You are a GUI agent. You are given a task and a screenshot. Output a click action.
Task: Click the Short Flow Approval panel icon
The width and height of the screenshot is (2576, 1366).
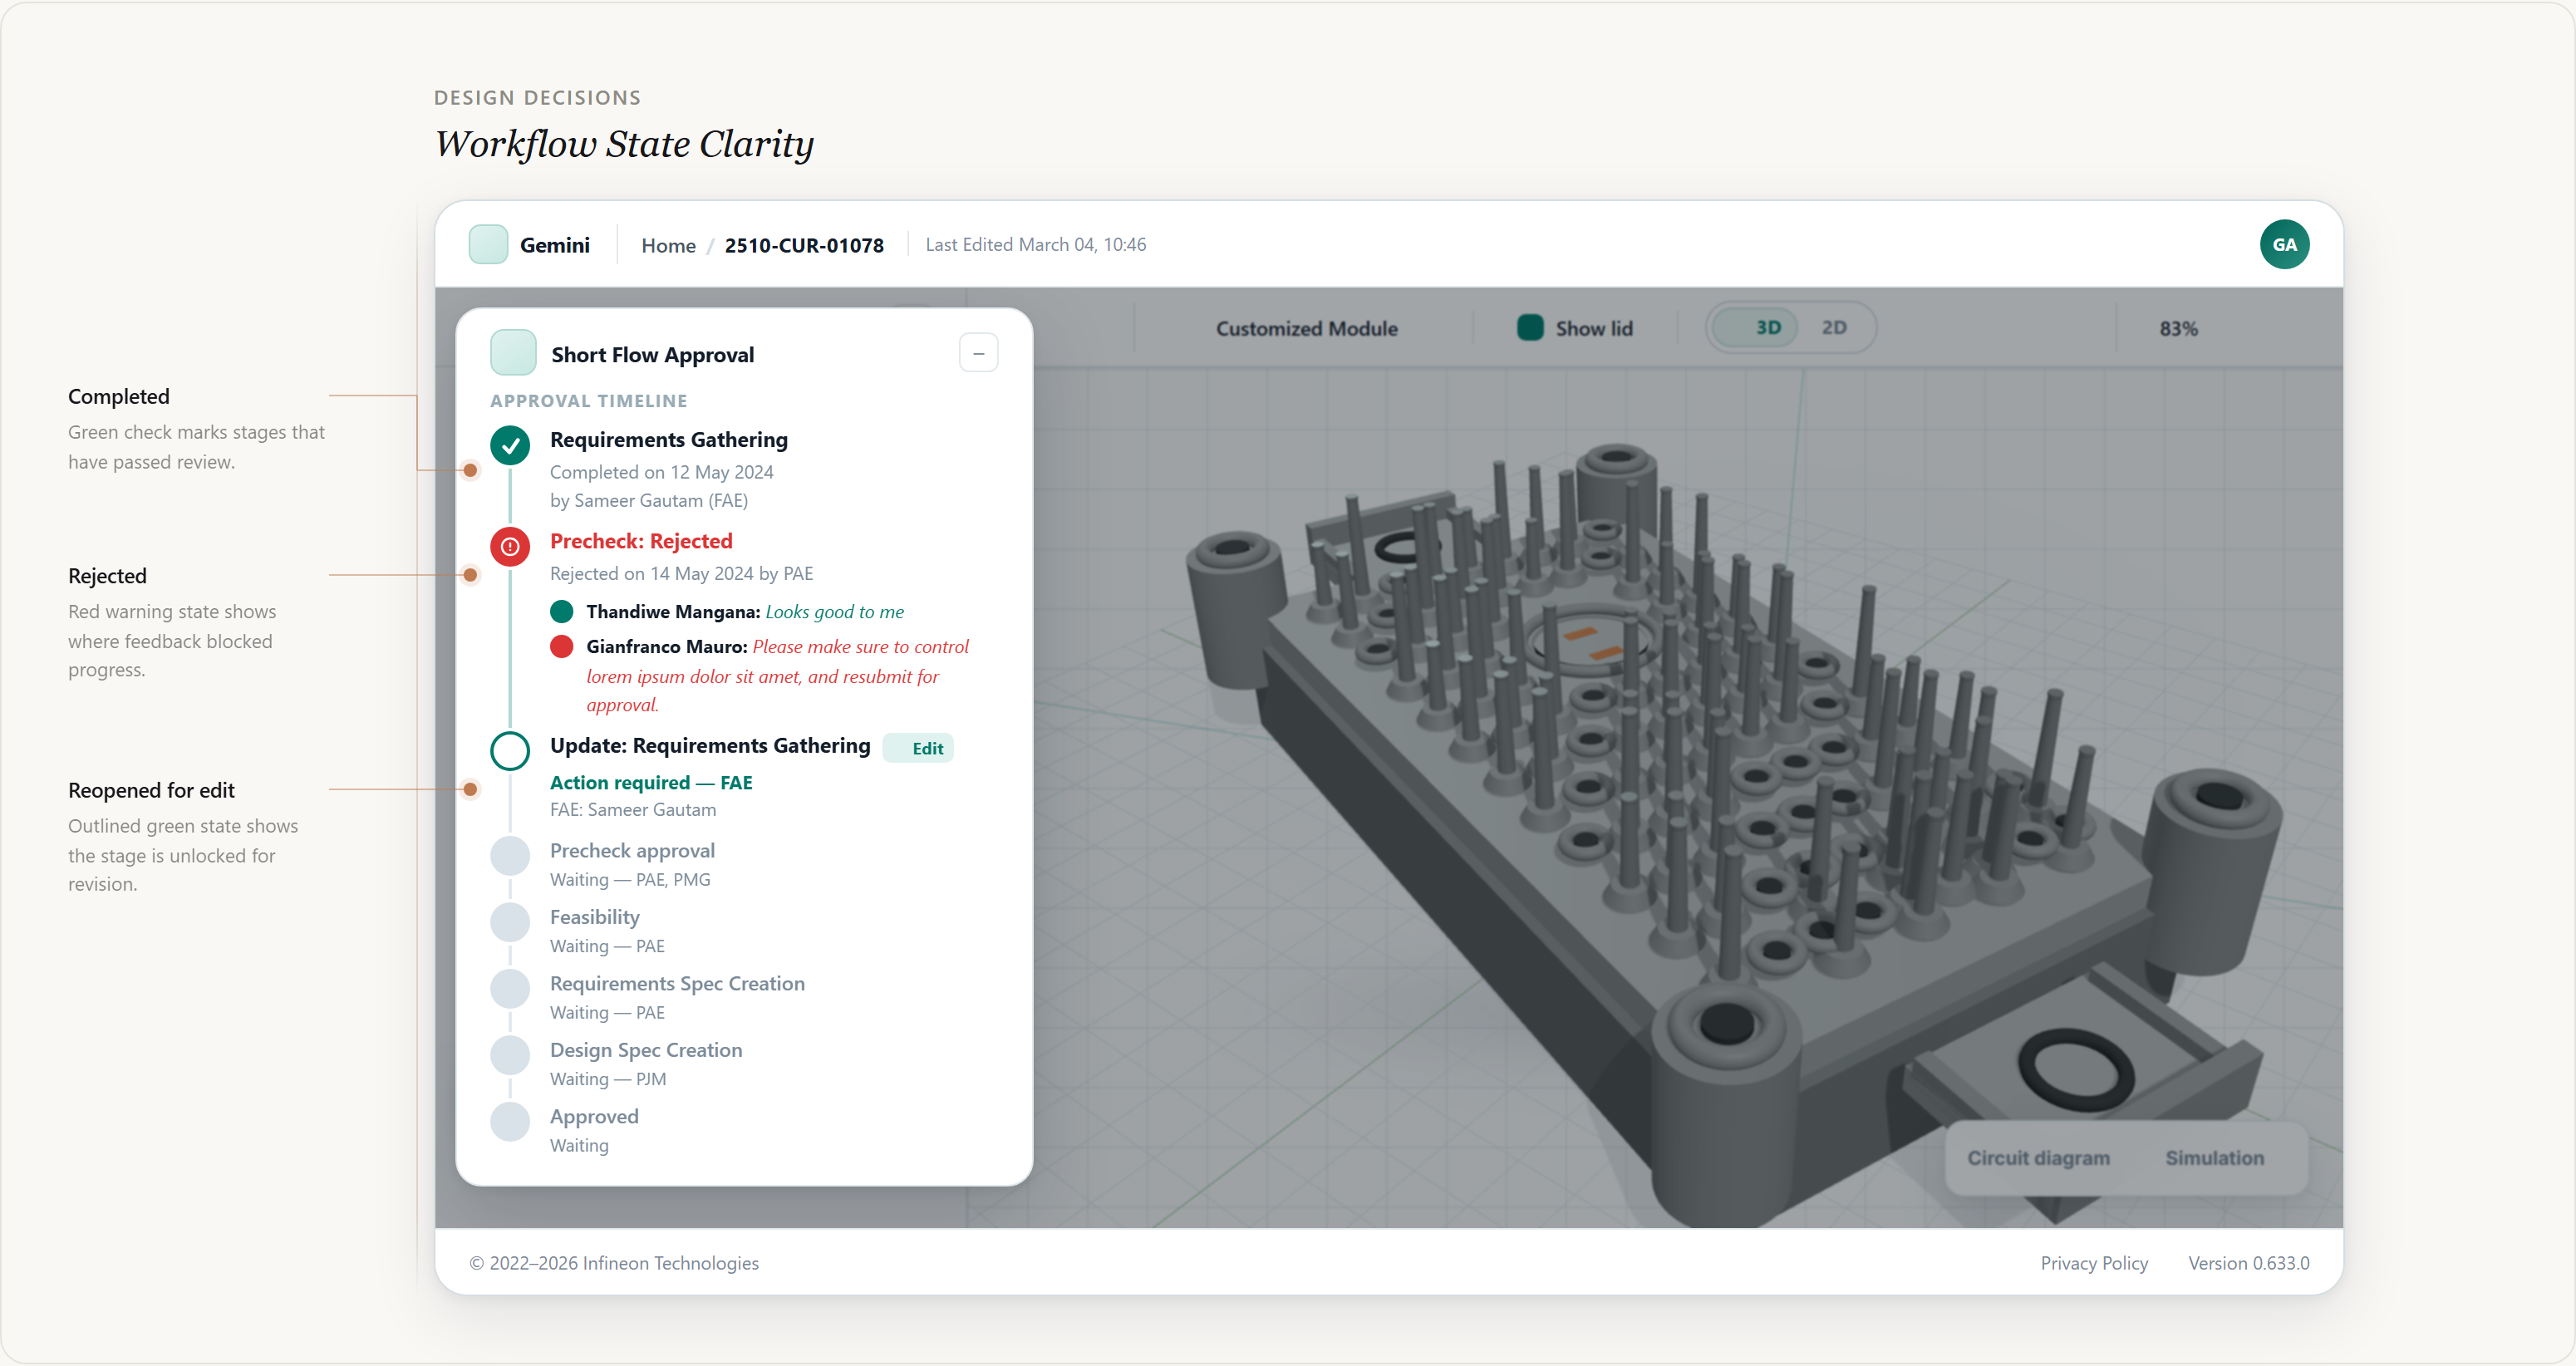tap(513, 353)
